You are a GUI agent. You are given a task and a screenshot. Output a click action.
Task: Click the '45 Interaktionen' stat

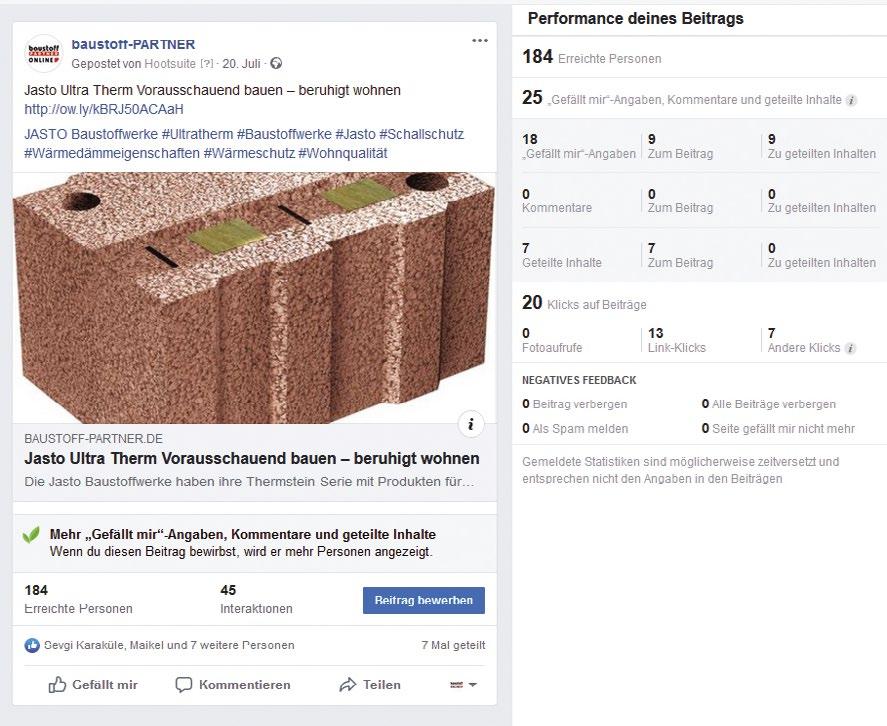pyautogui.click(x=256, y=600)
